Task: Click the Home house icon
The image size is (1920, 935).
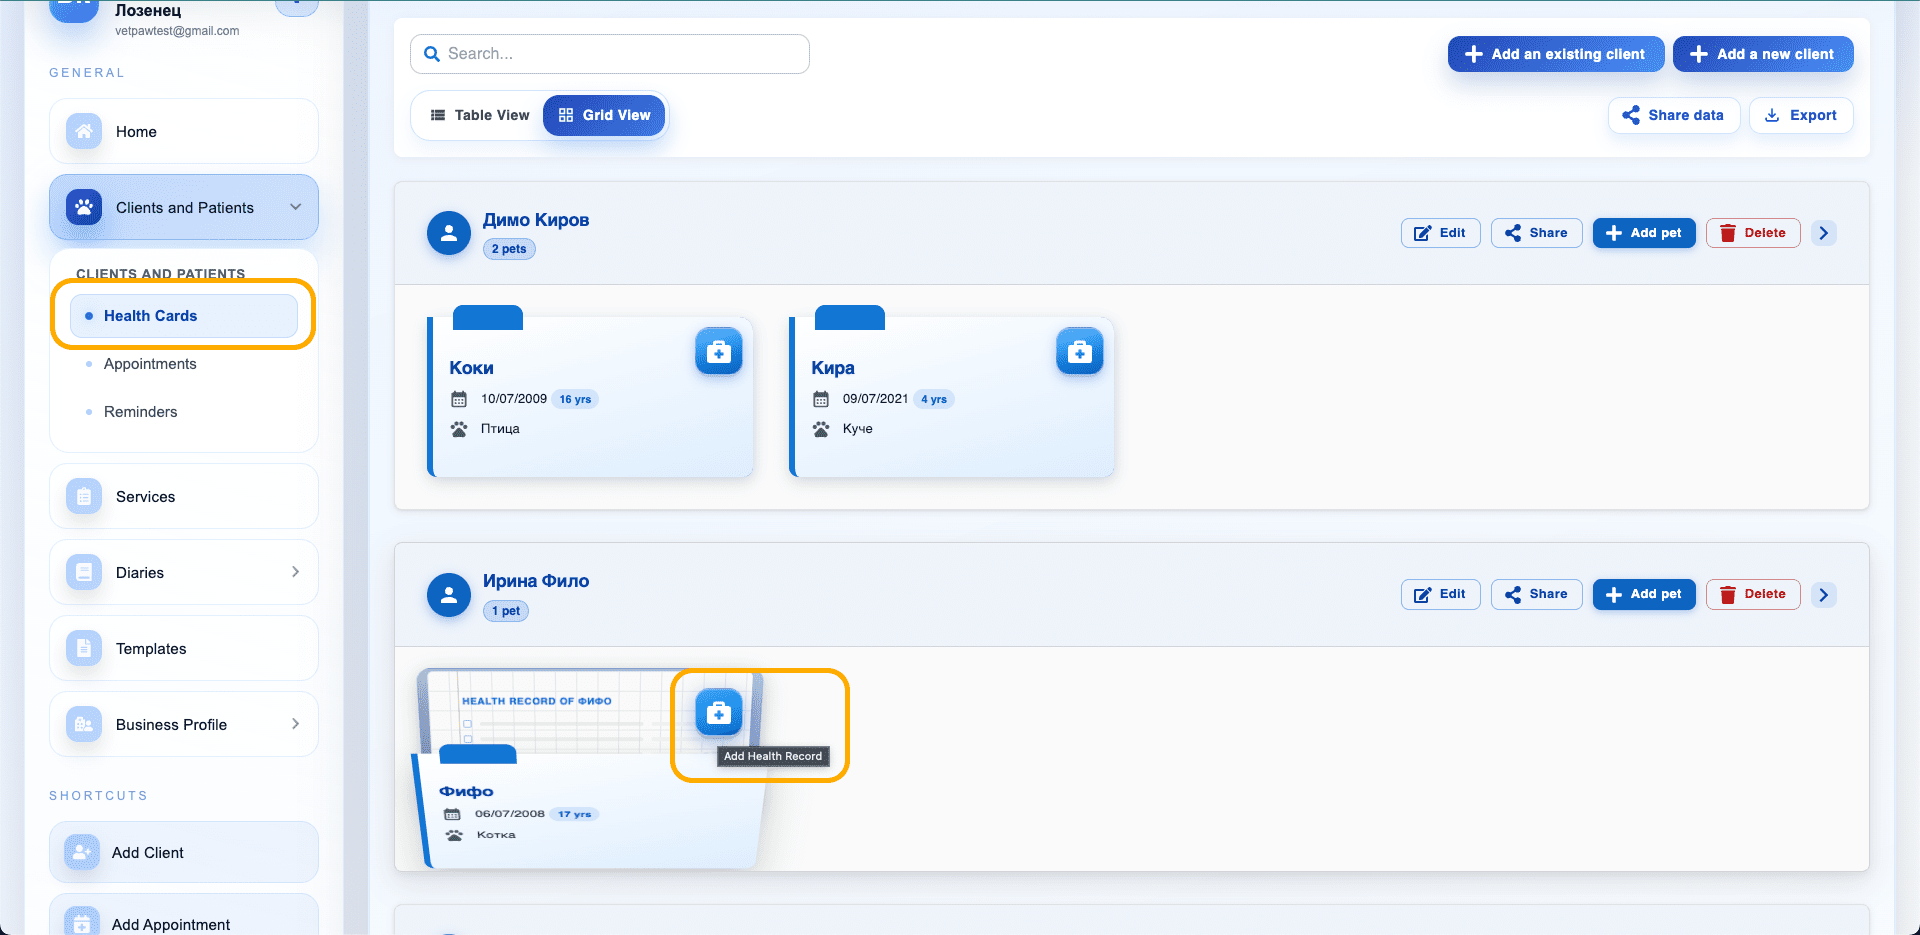Action: (x=84, y=131)
